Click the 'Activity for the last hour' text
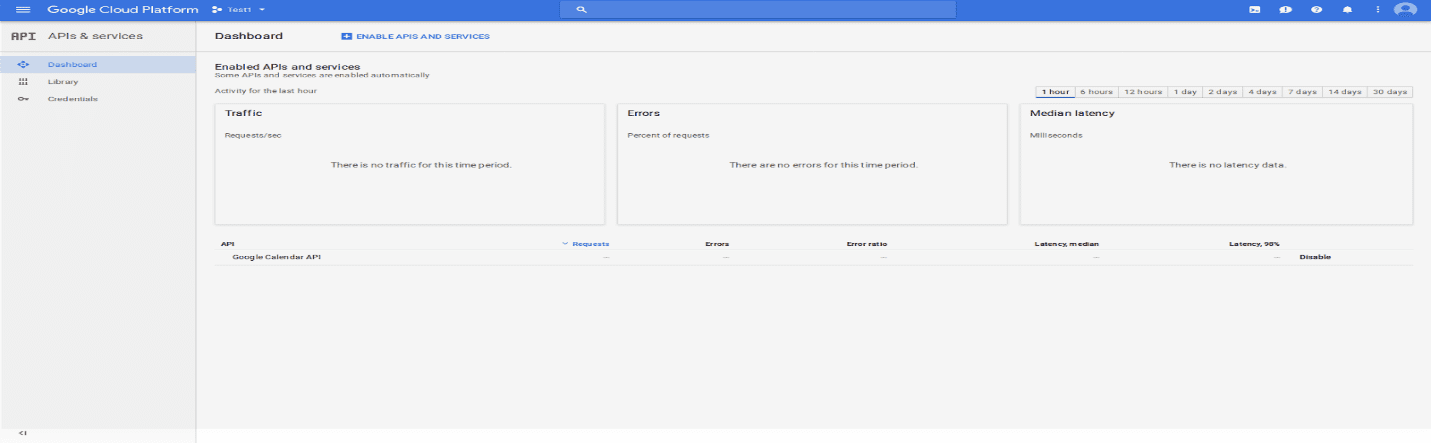Viewport: 1431px width, 443px height. tap(265, 91)
